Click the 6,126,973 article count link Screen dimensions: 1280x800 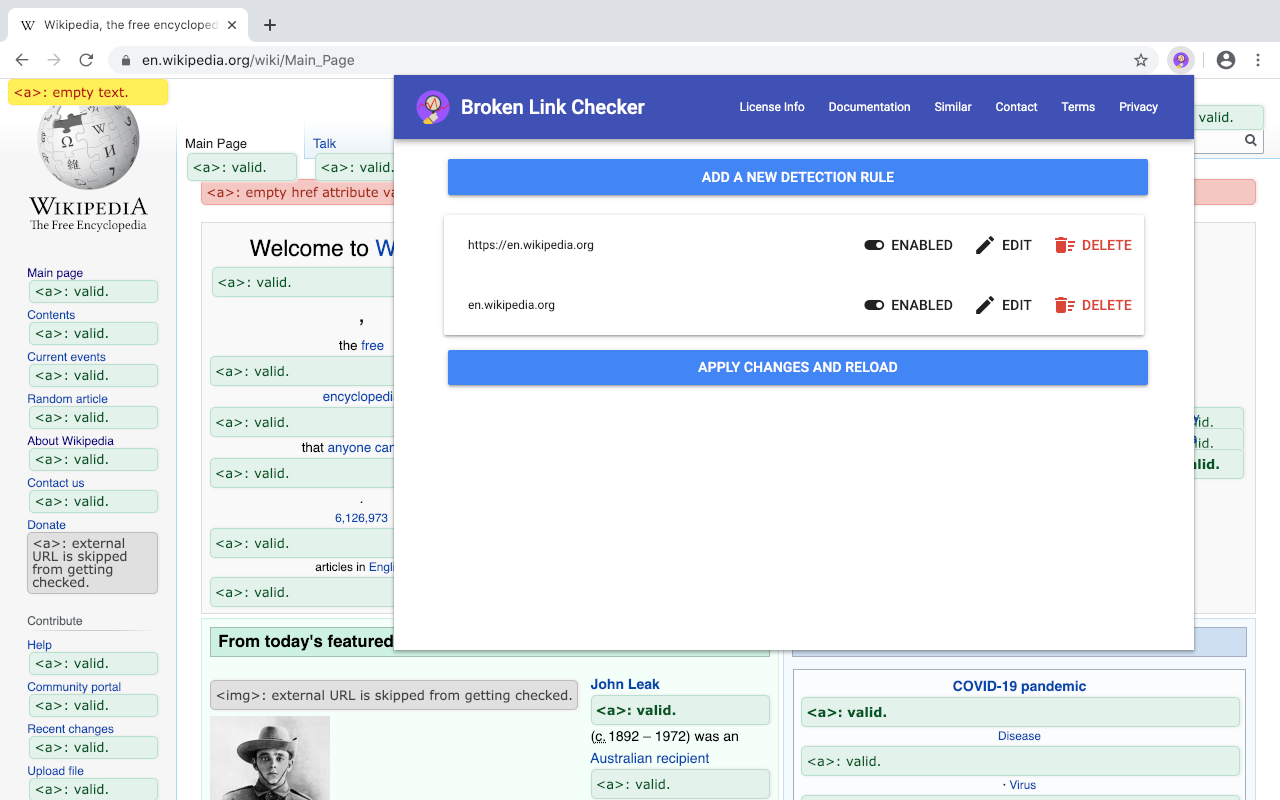click(x=361, y=518)
